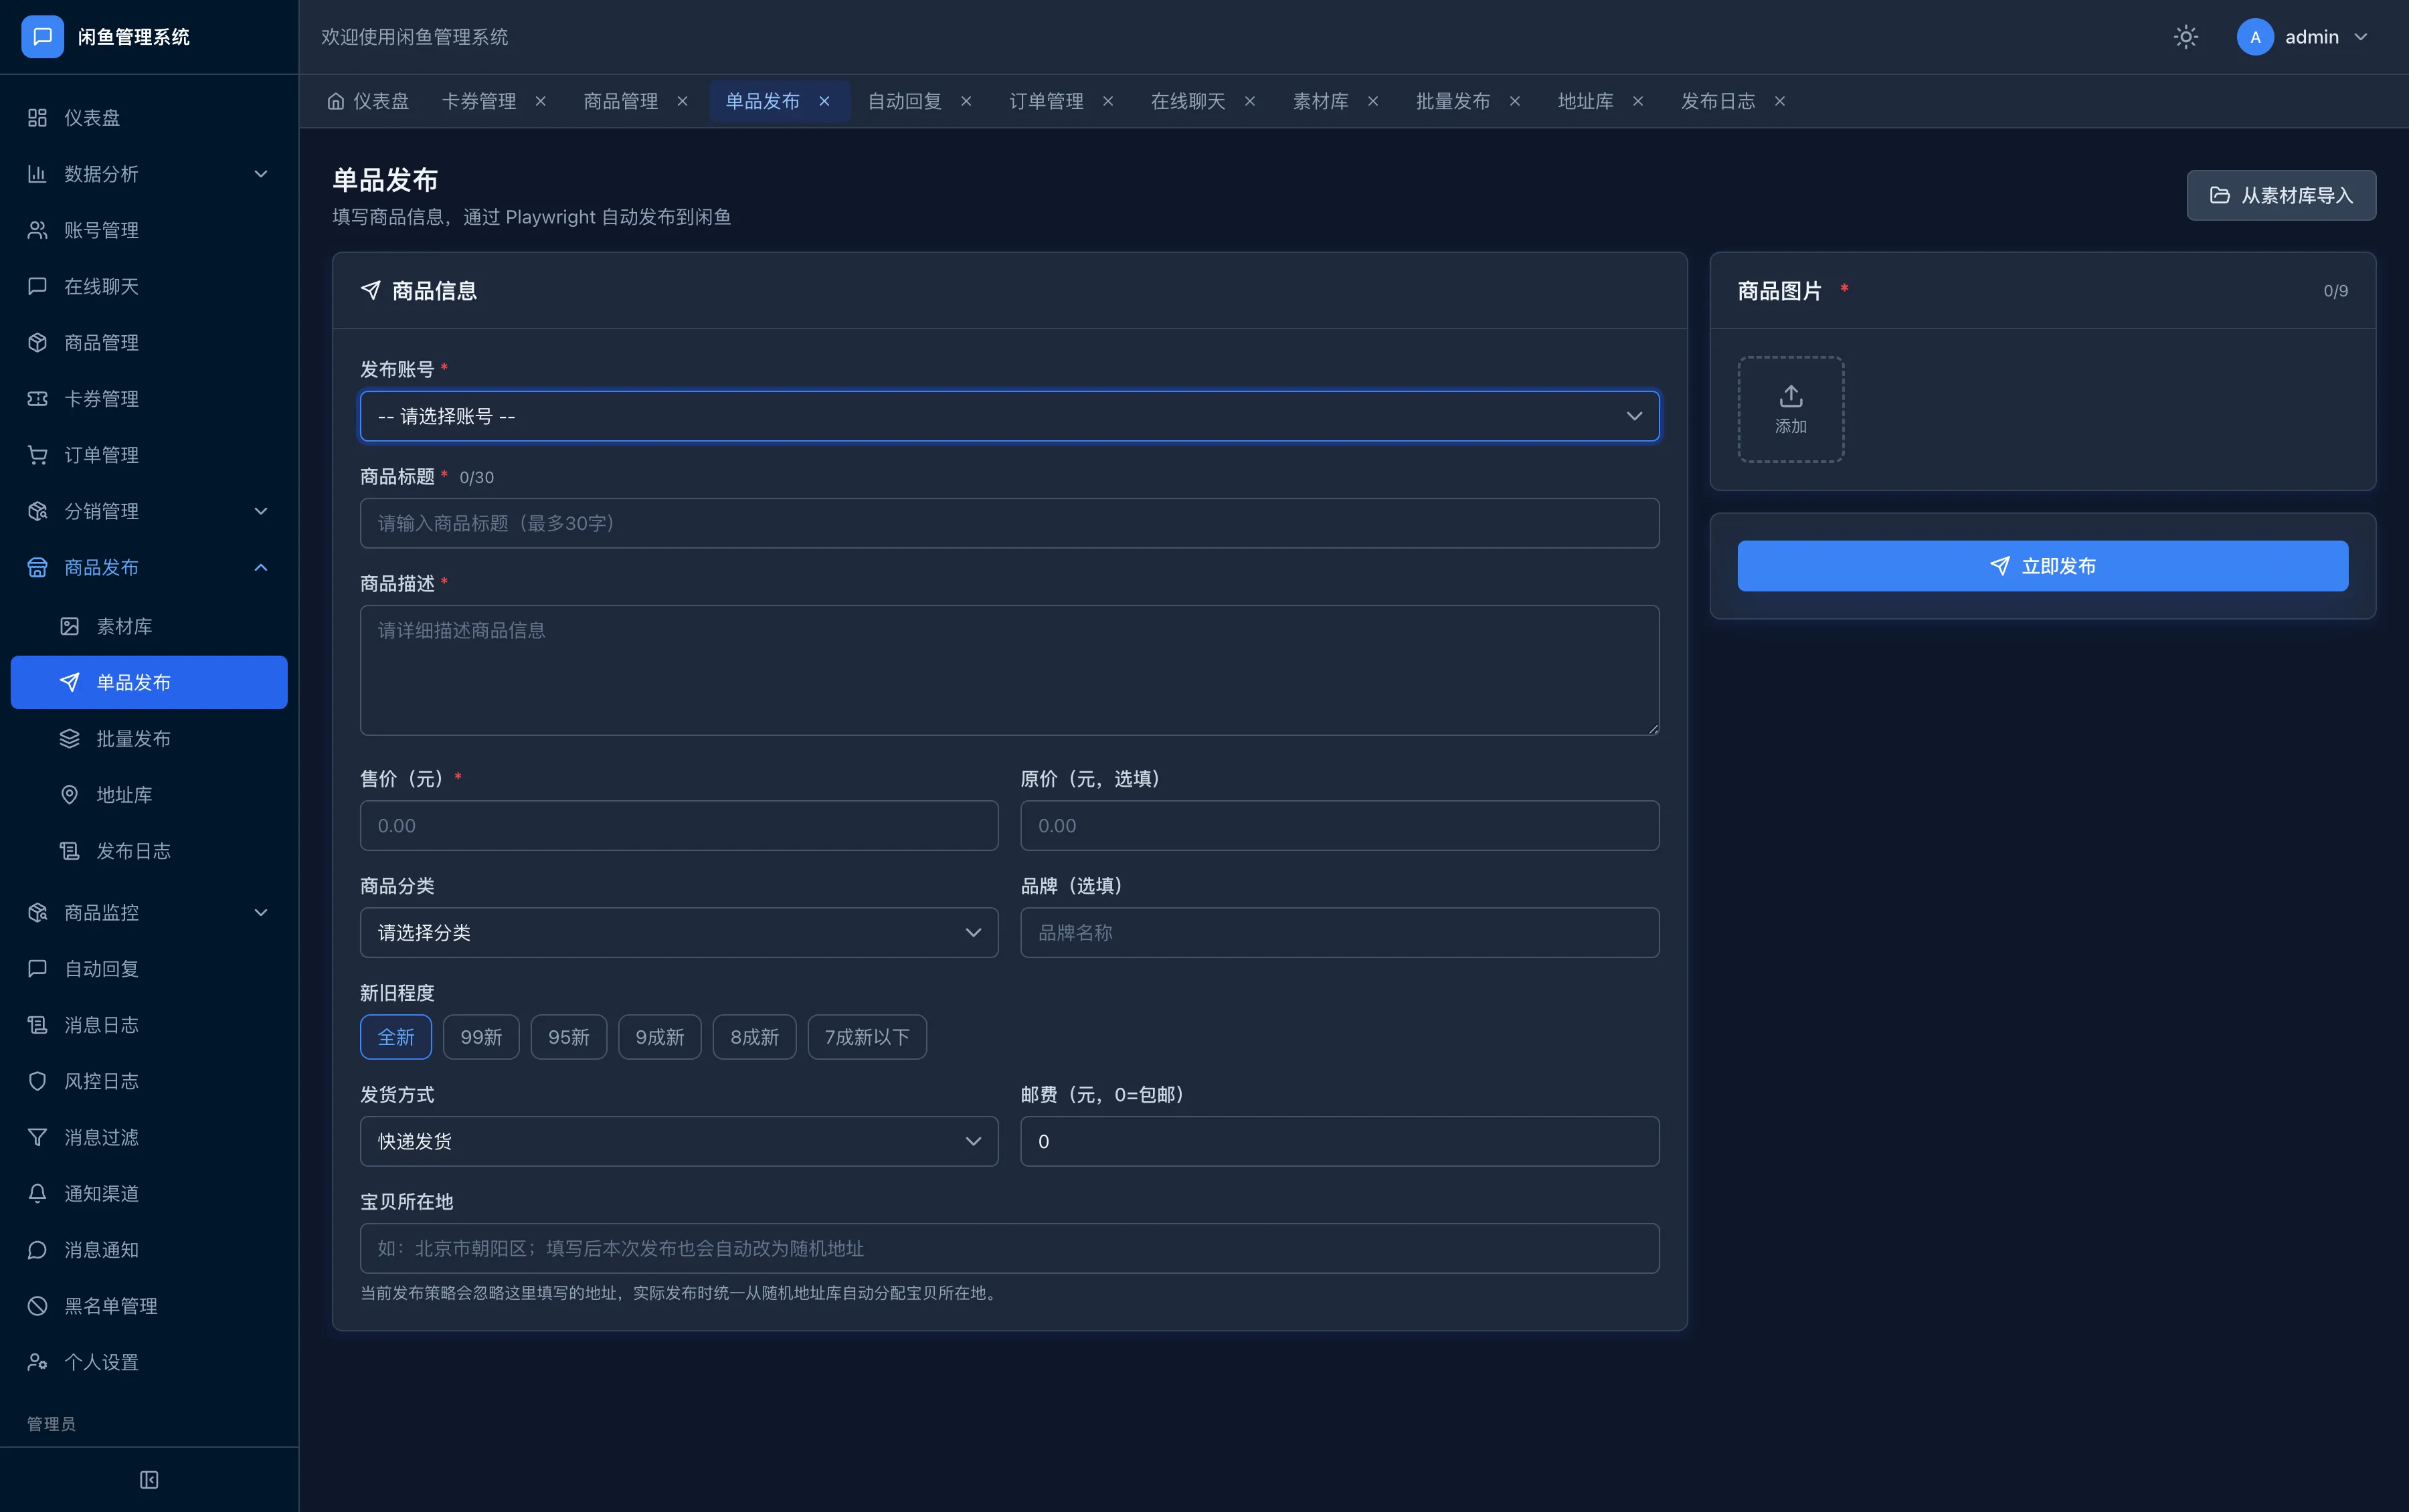Click the 立即发布 button
The width and height of the screenshot is (2409, 1512).
click(2042, 566)
